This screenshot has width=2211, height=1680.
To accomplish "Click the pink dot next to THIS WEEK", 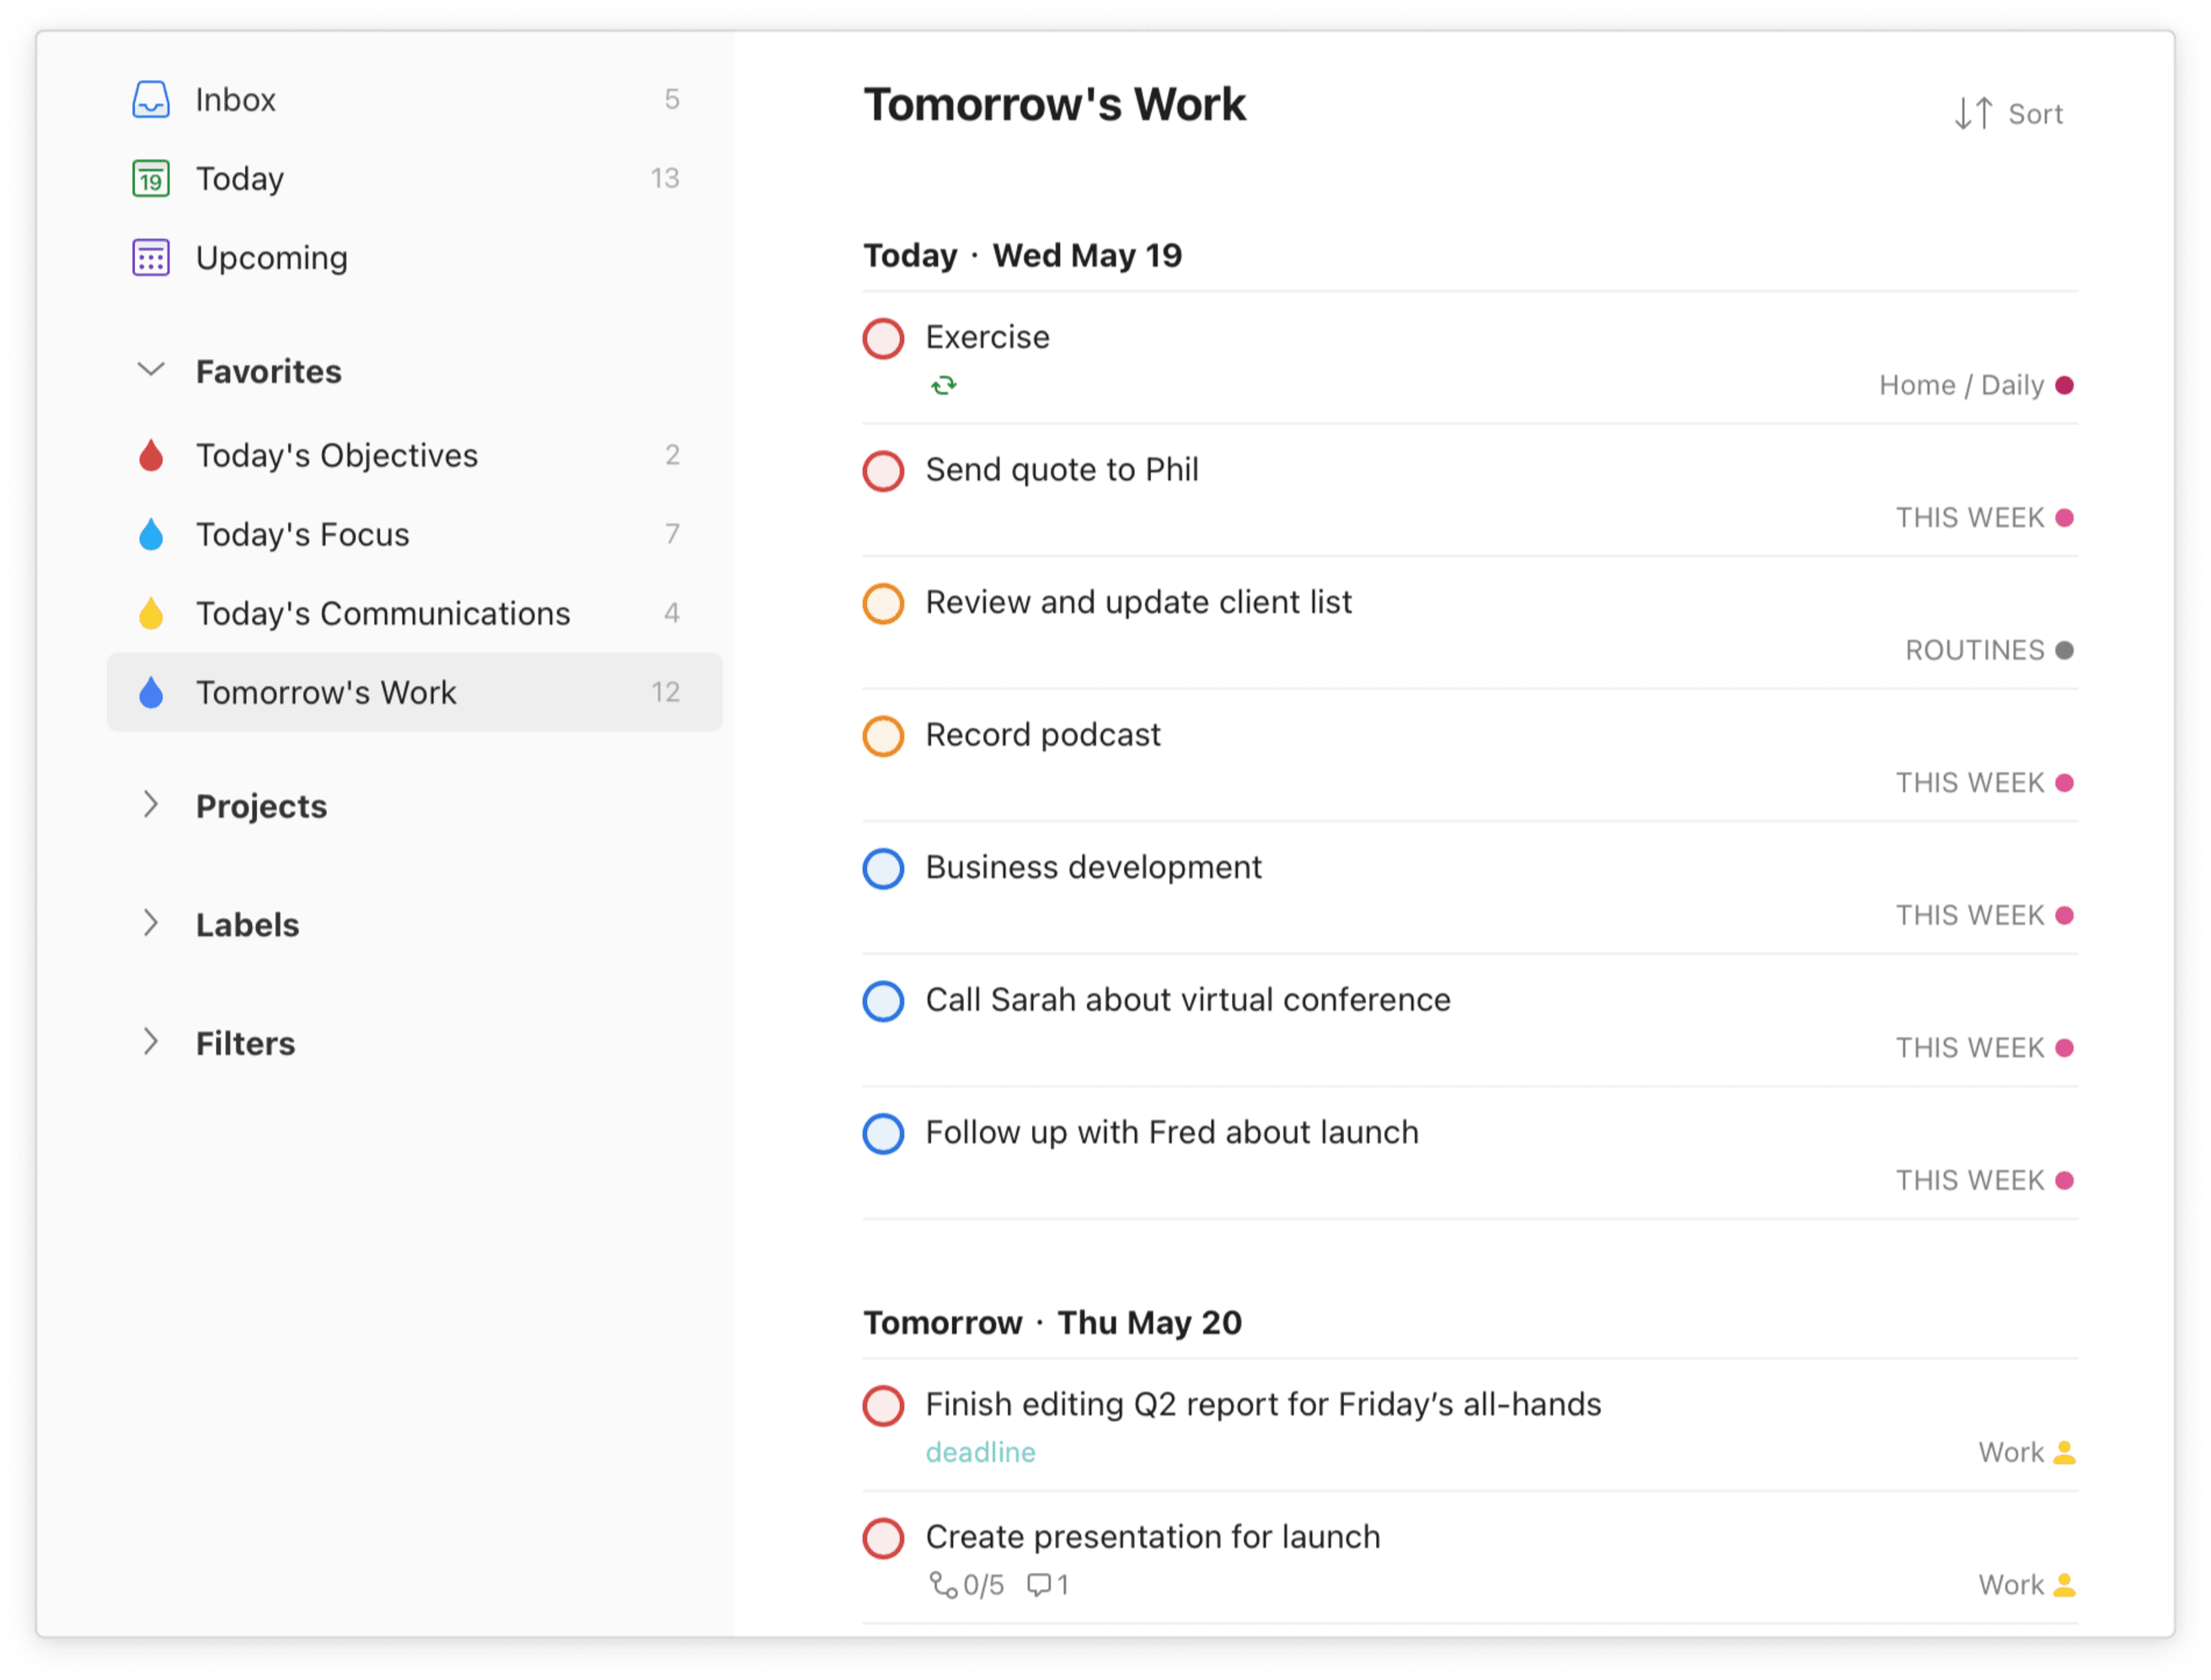I will [2066, 518].
